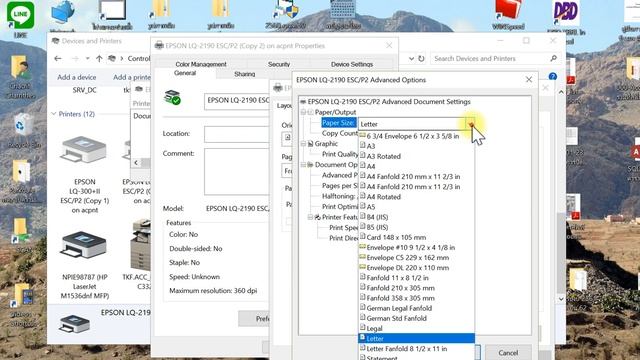The height and width of the screenshot is (360, 640).
Task: Collapse the Graphic tree node
Action: 303,144
